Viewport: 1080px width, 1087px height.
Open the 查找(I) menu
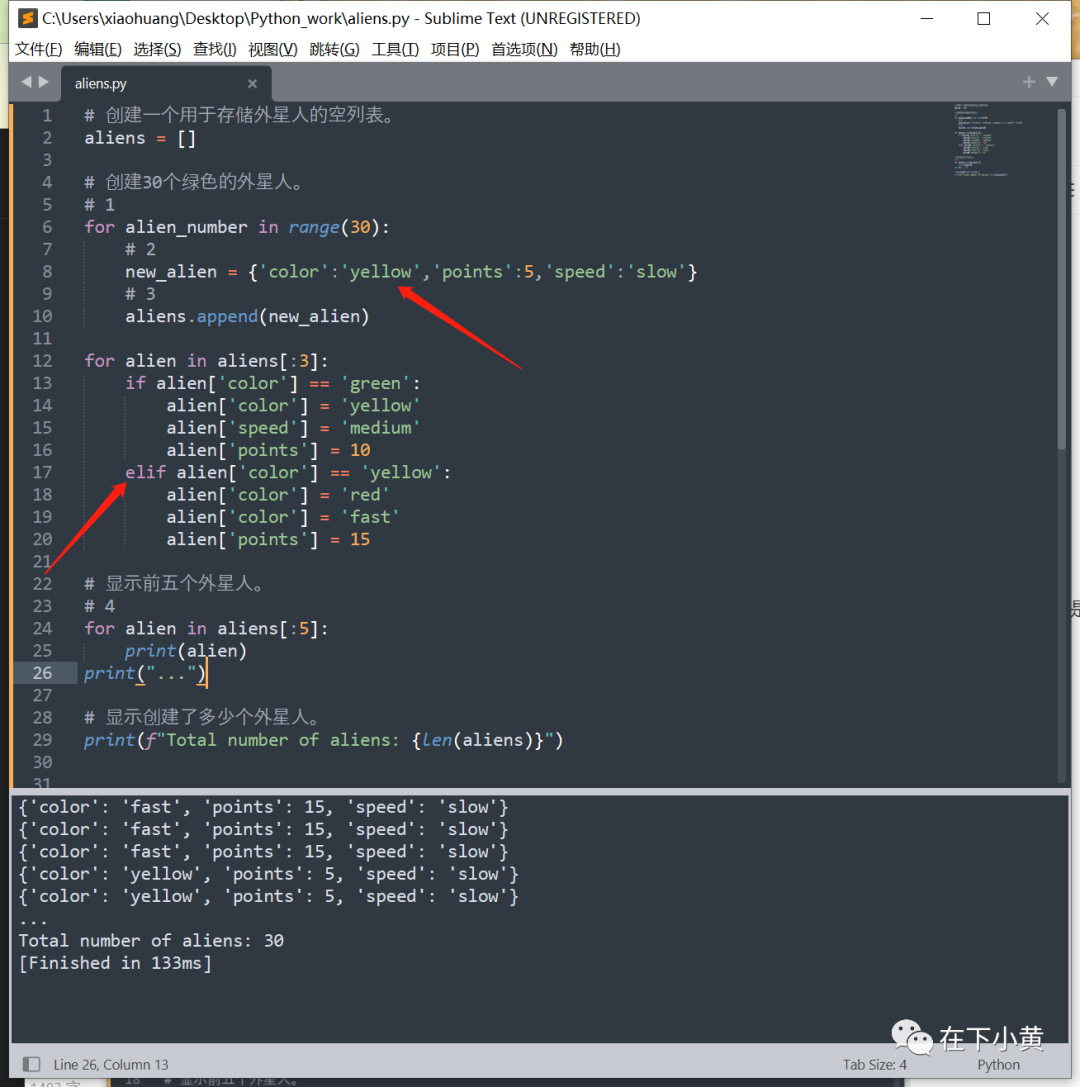(214, 49)
